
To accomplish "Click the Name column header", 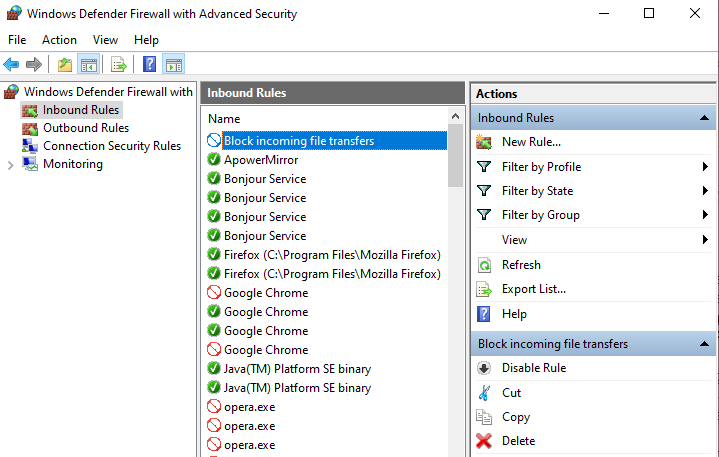I will pos(224,119).
